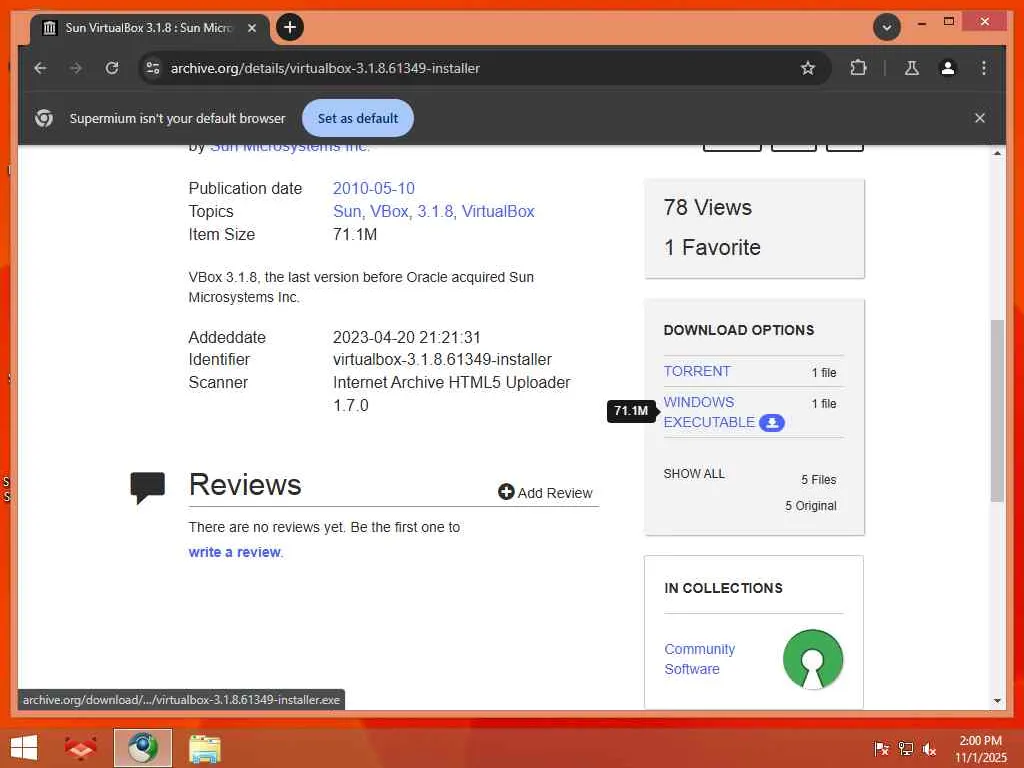Screen dimensions: 1024x768
Task: Dismiss the default browser infobar
Action: click(980, 118)
